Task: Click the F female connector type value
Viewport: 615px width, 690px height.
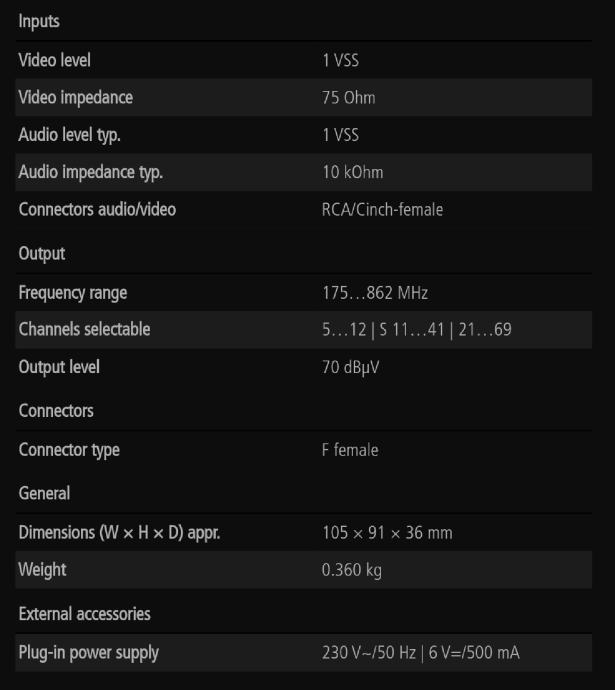Action: click(350, 450)
